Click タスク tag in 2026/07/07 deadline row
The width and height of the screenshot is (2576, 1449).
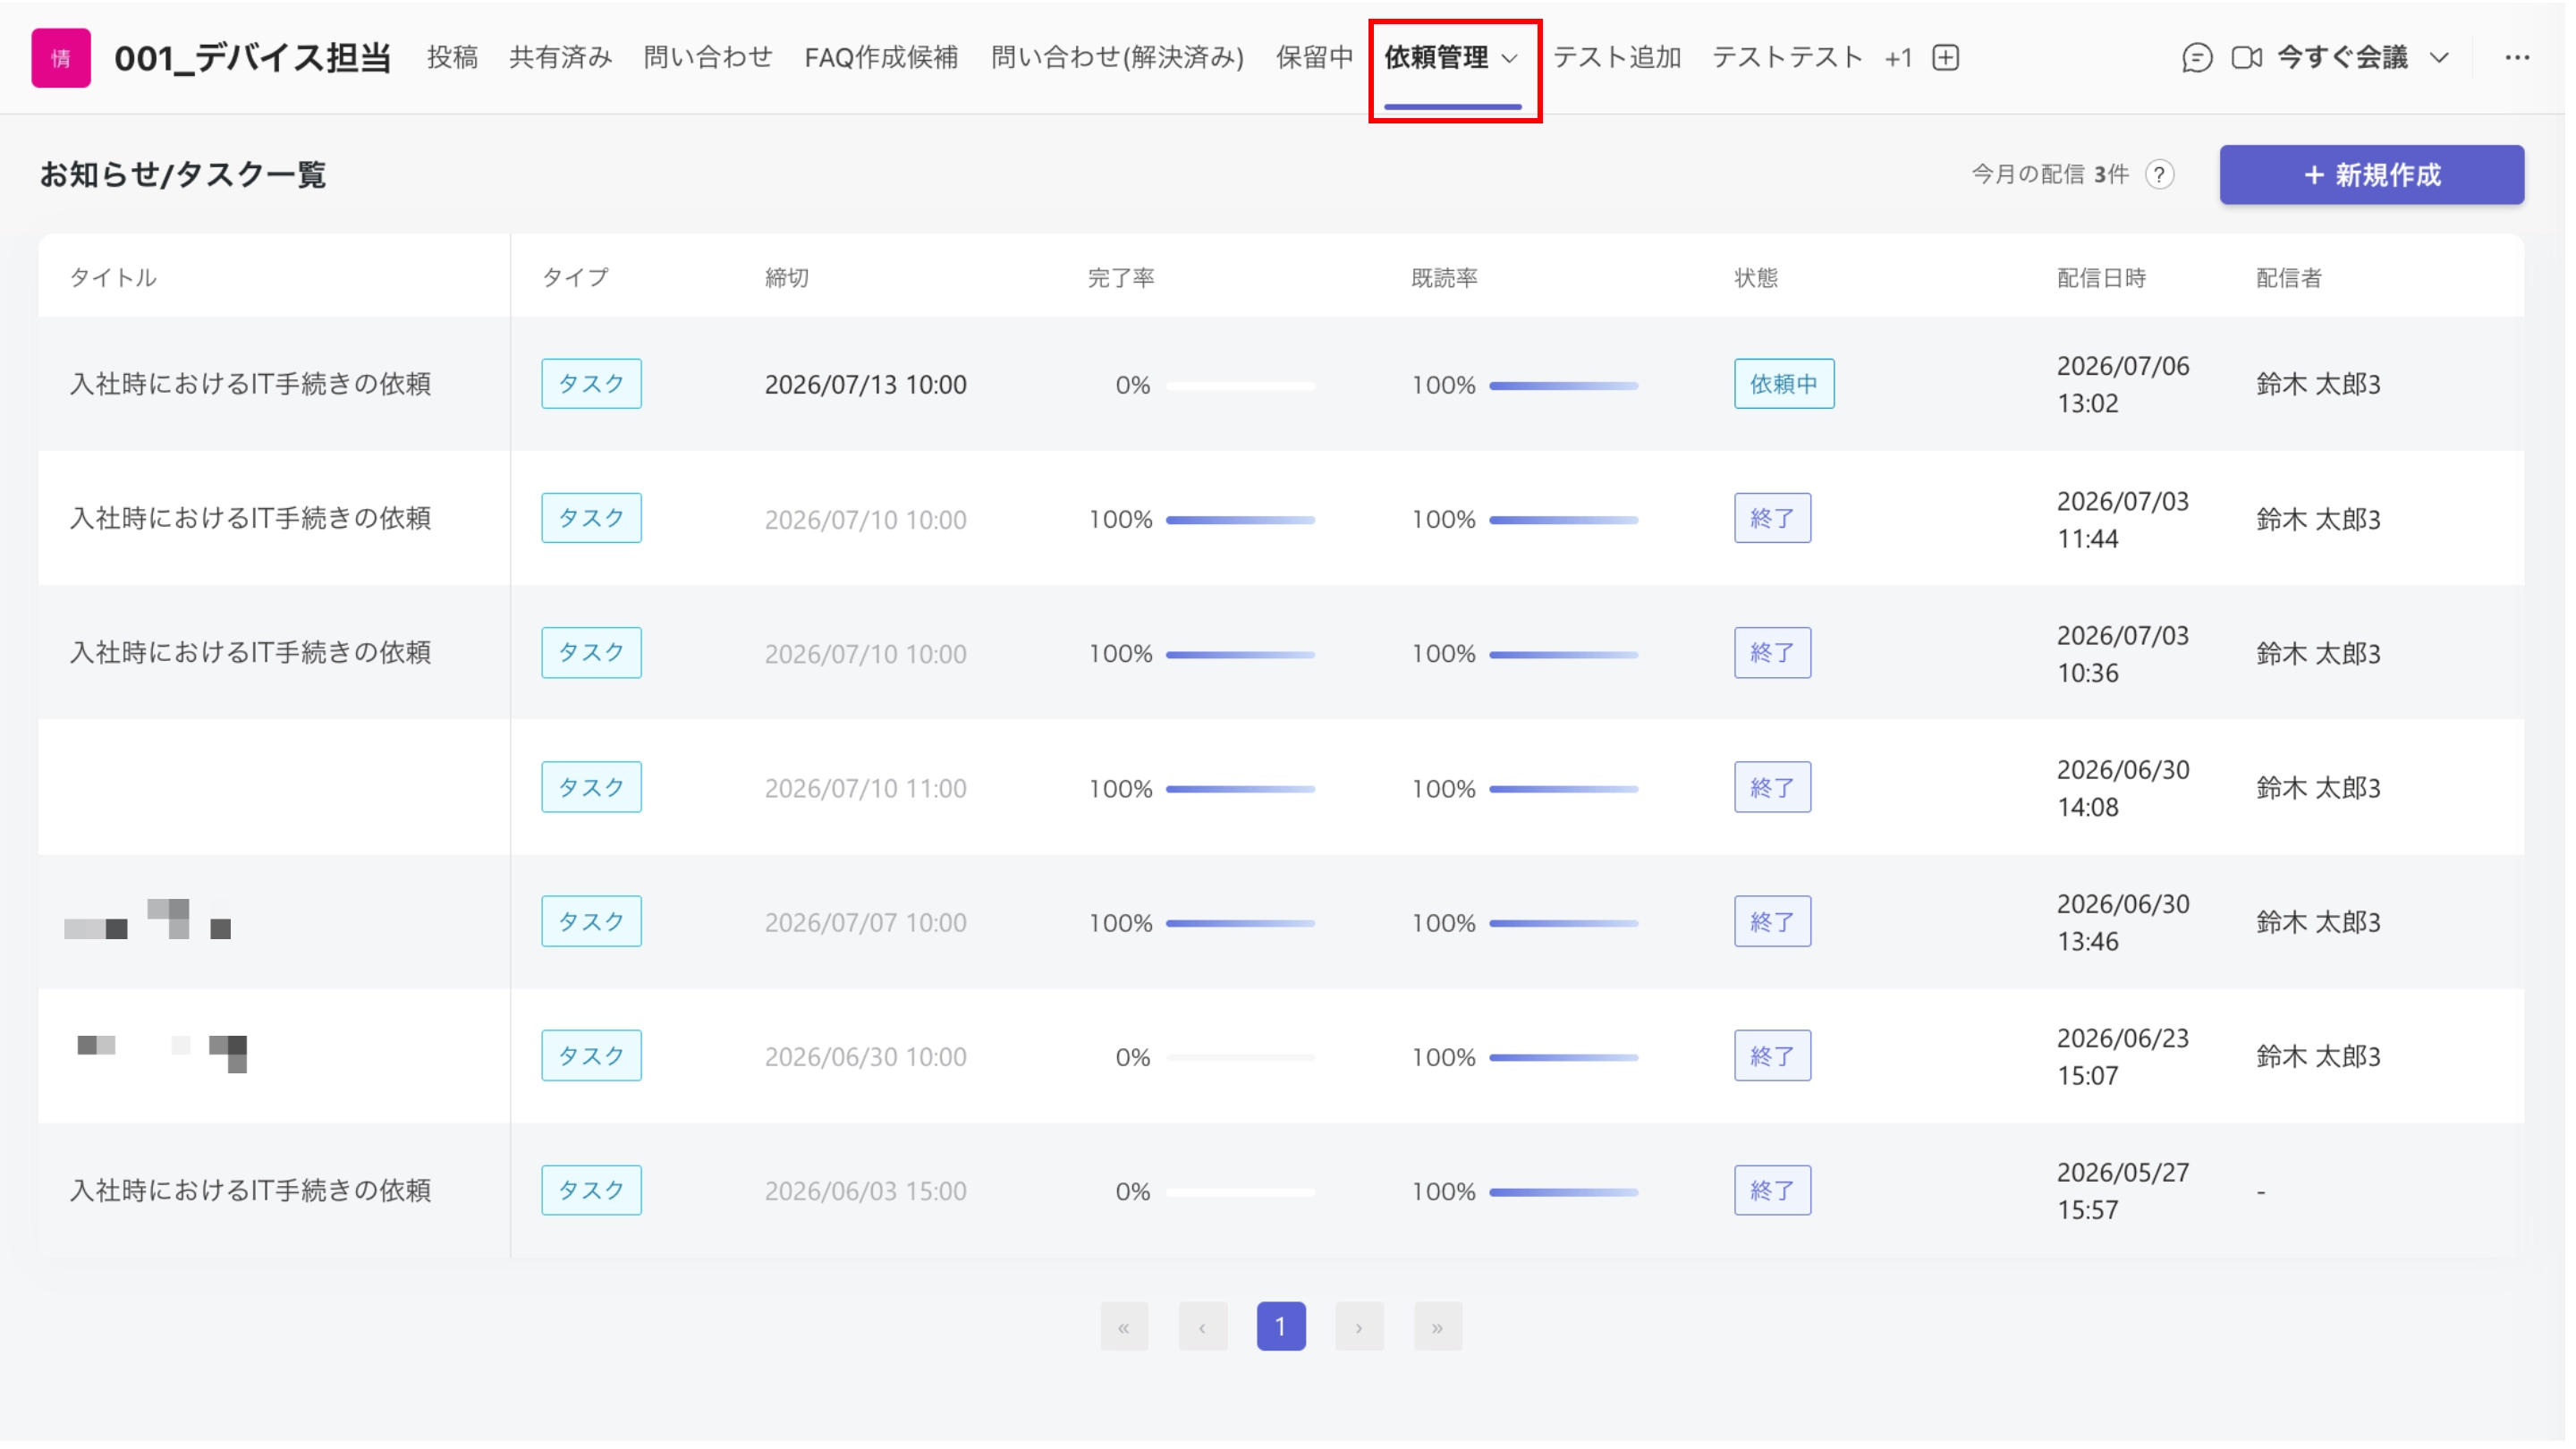pyautogui.click(x=591, y=921)
